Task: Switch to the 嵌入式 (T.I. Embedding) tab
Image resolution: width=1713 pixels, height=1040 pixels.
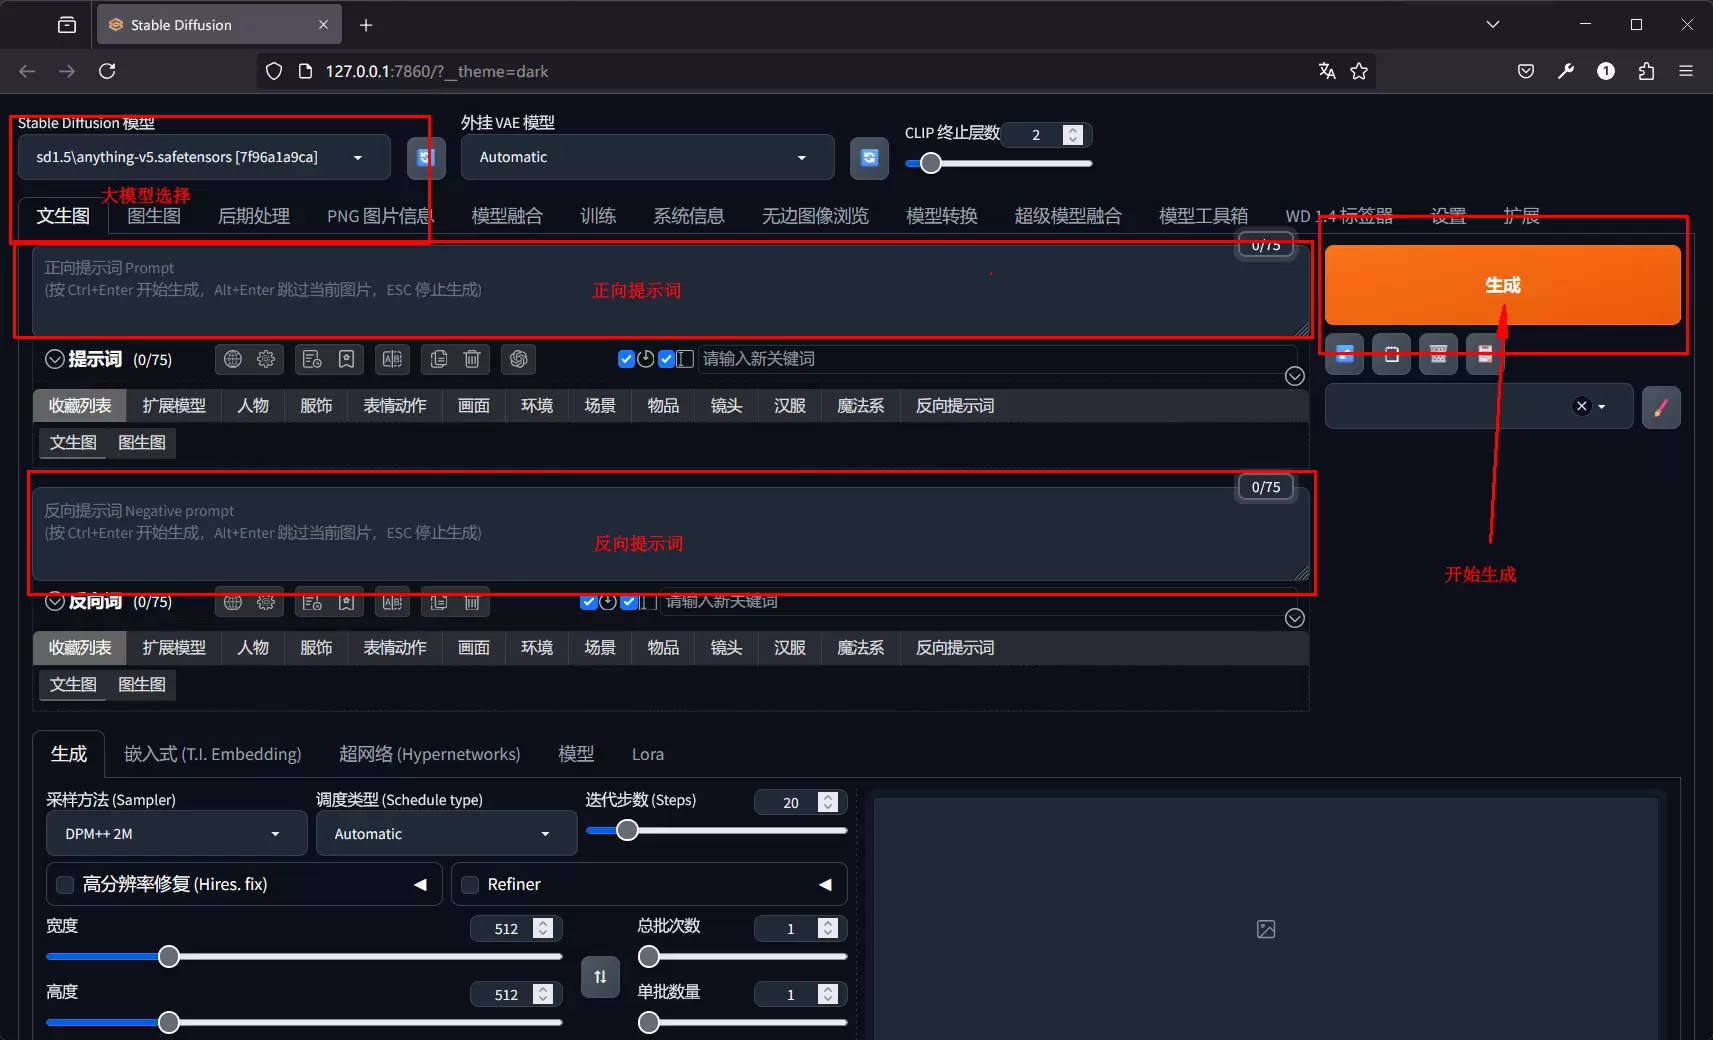Action: coord(212,754)
